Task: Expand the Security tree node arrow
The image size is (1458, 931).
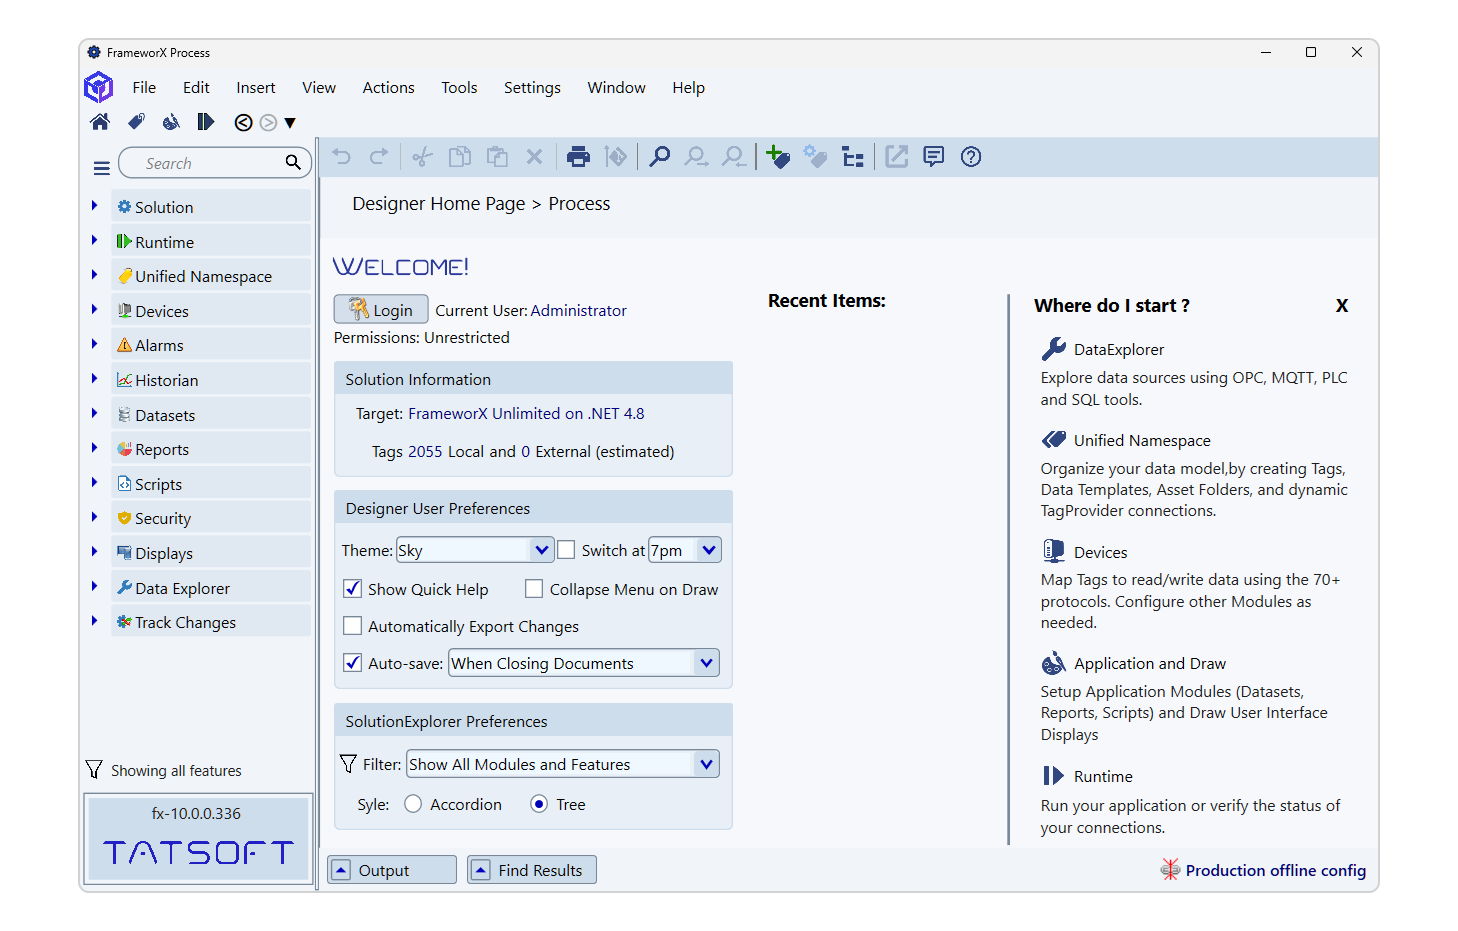Action: [x=94, y=517]
